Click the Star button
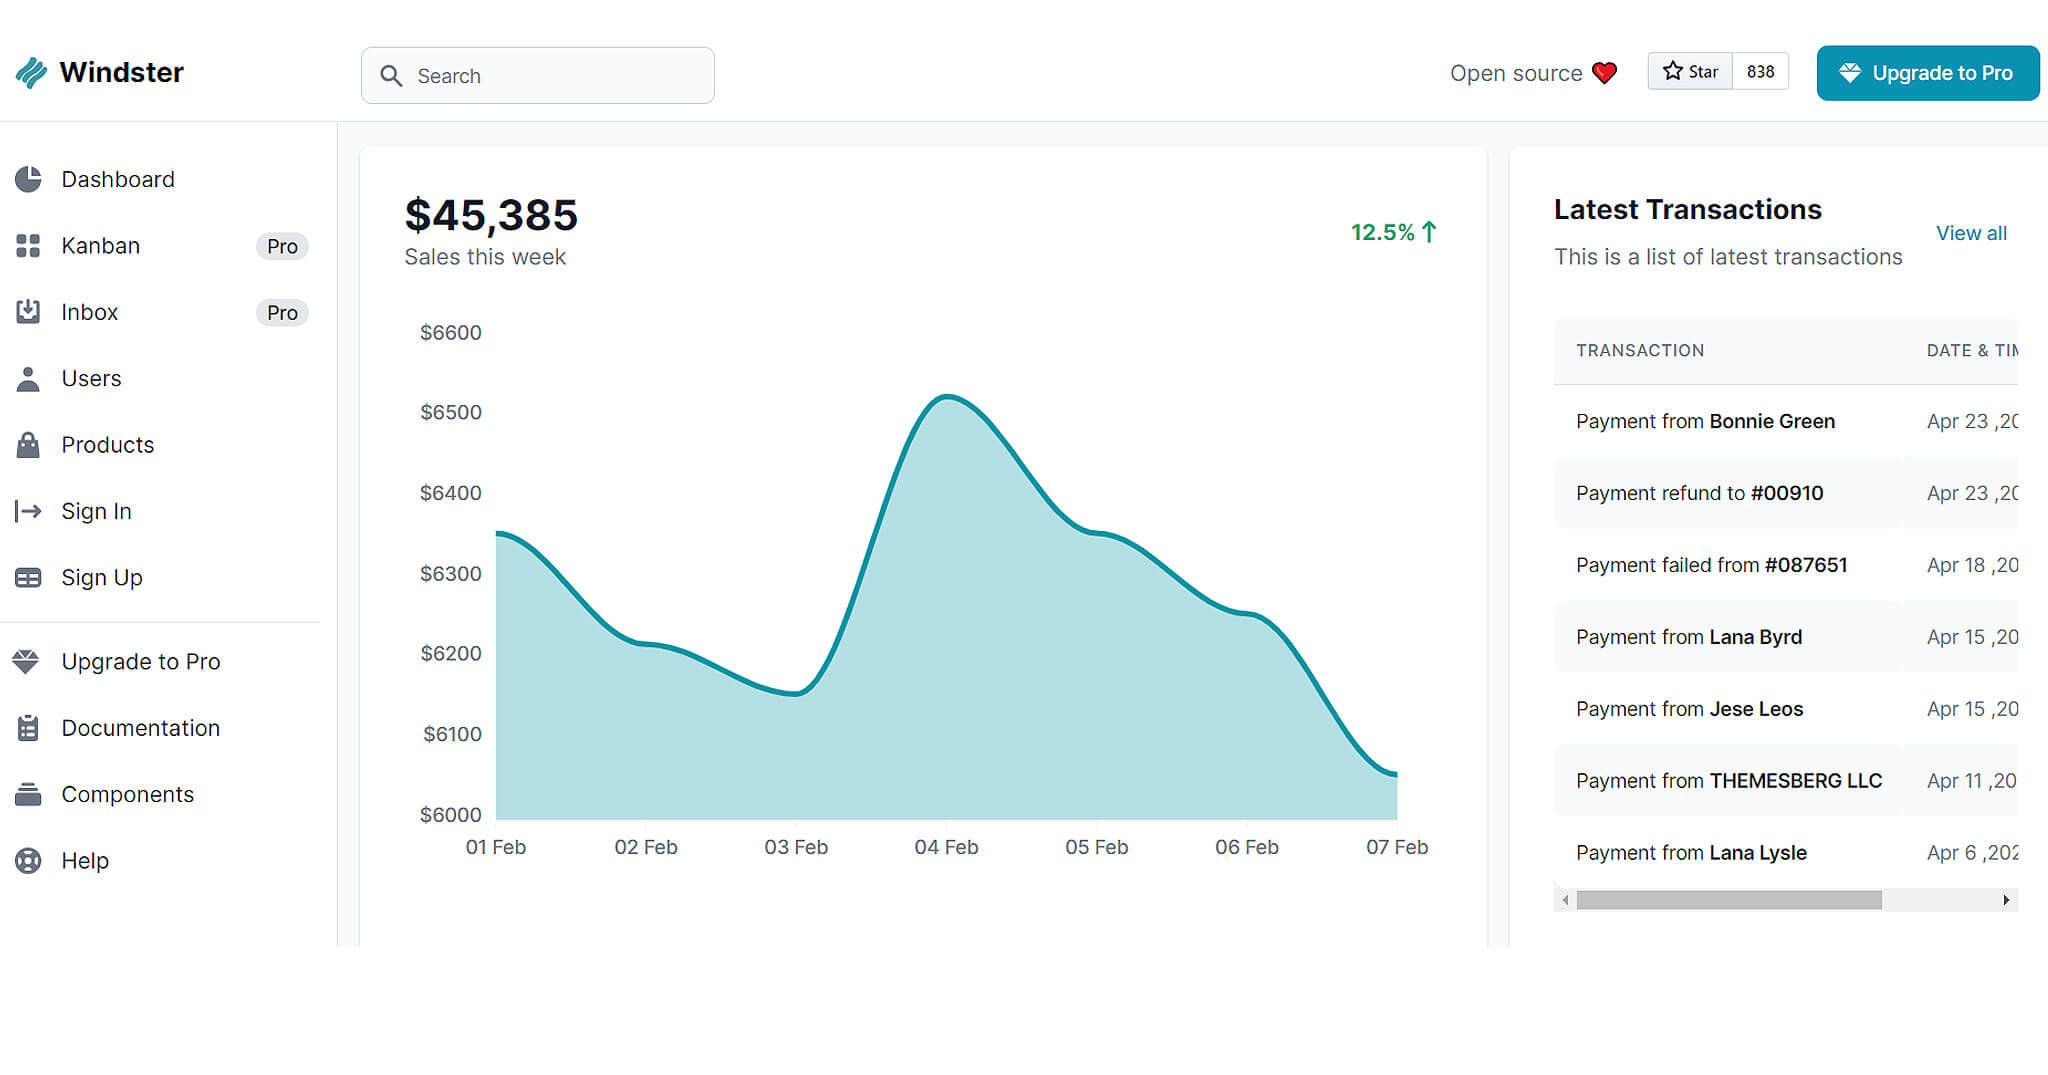 coord(1690,71)
